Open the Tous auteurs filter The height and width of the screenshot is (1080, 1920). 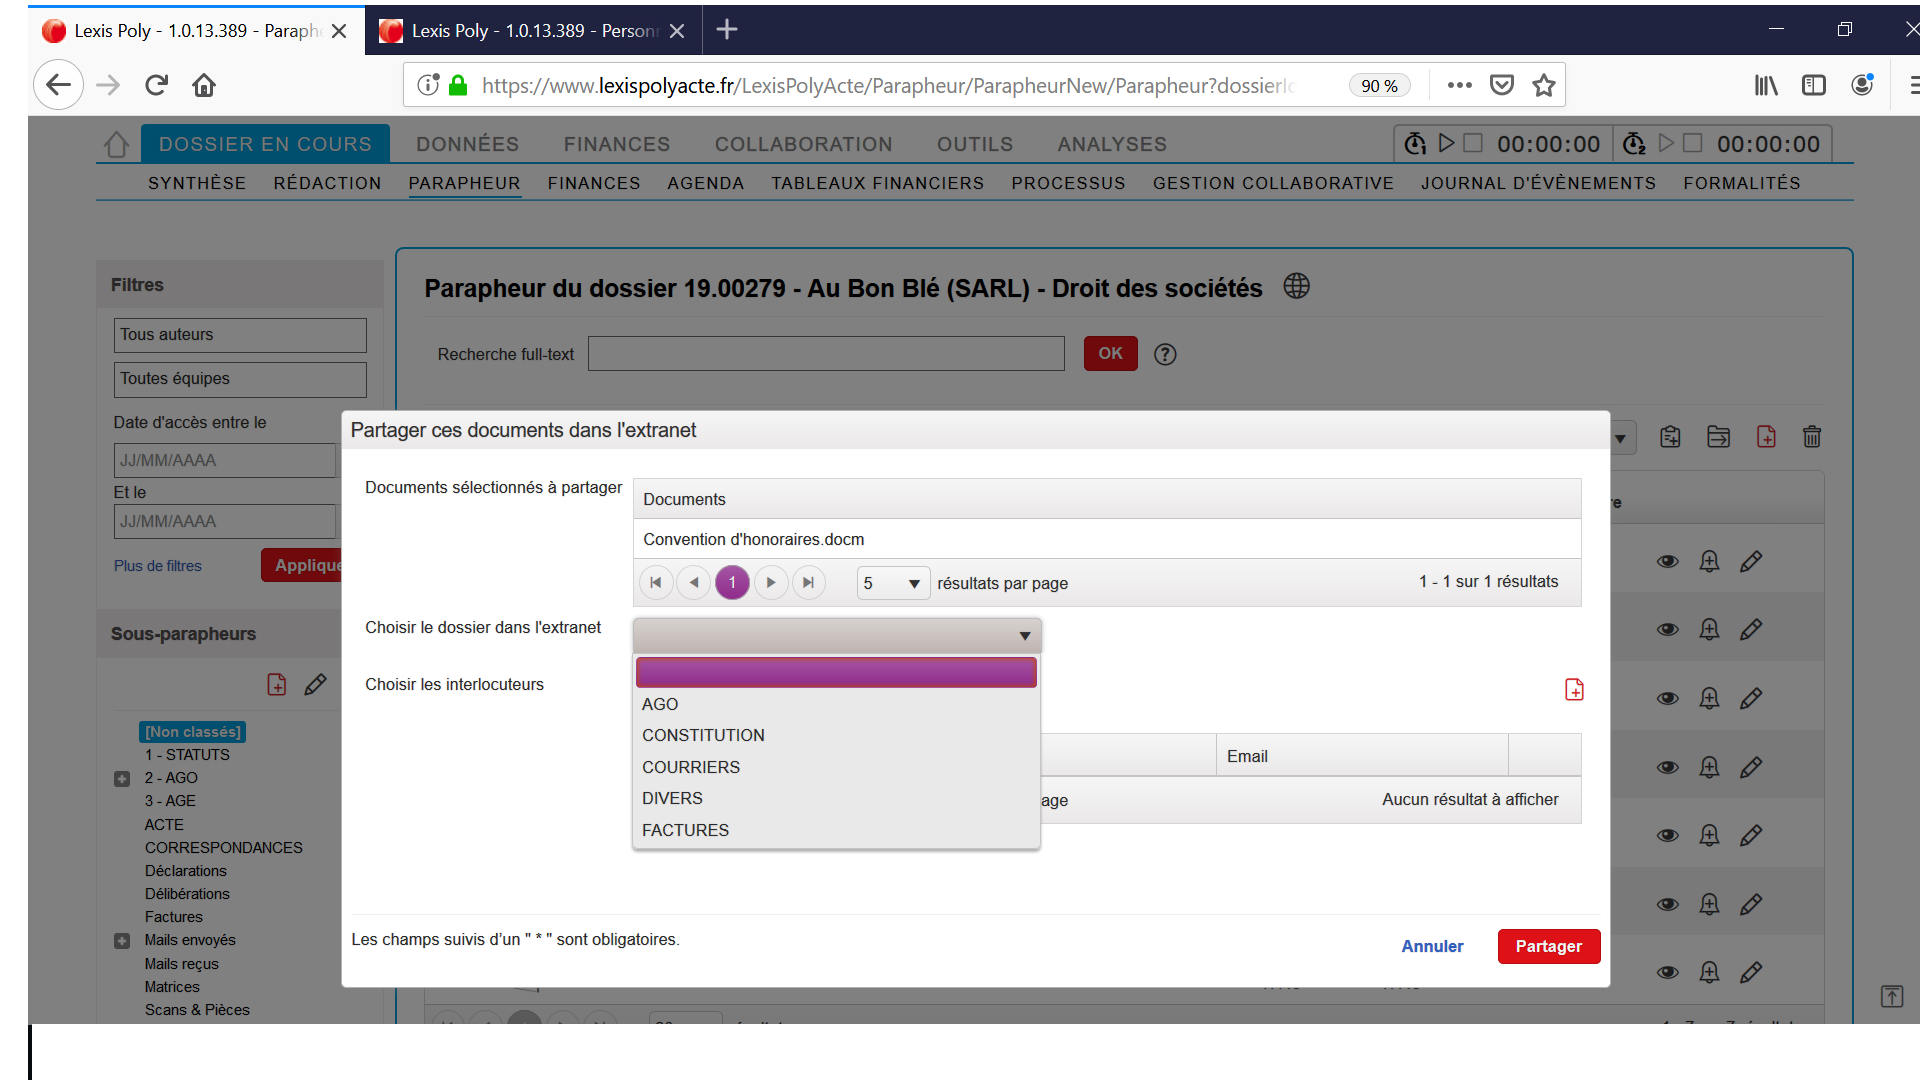[x=240, y=335]
